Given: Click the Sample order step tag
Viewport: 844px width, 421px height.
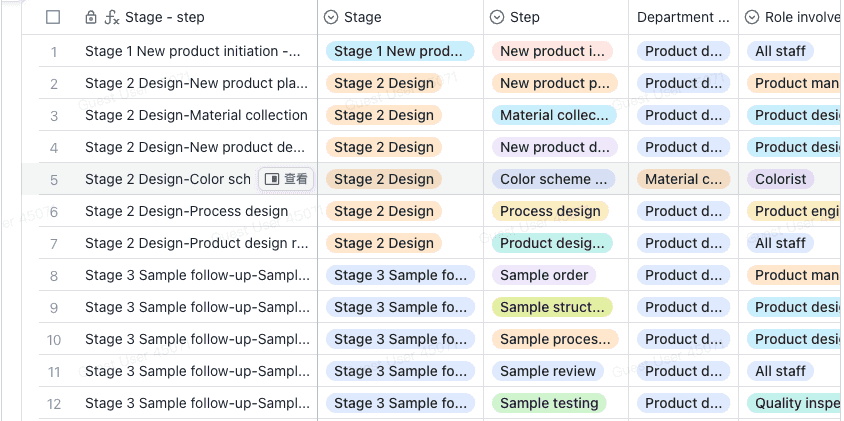Looking at the screenshot, I should [x=544, y=275].
